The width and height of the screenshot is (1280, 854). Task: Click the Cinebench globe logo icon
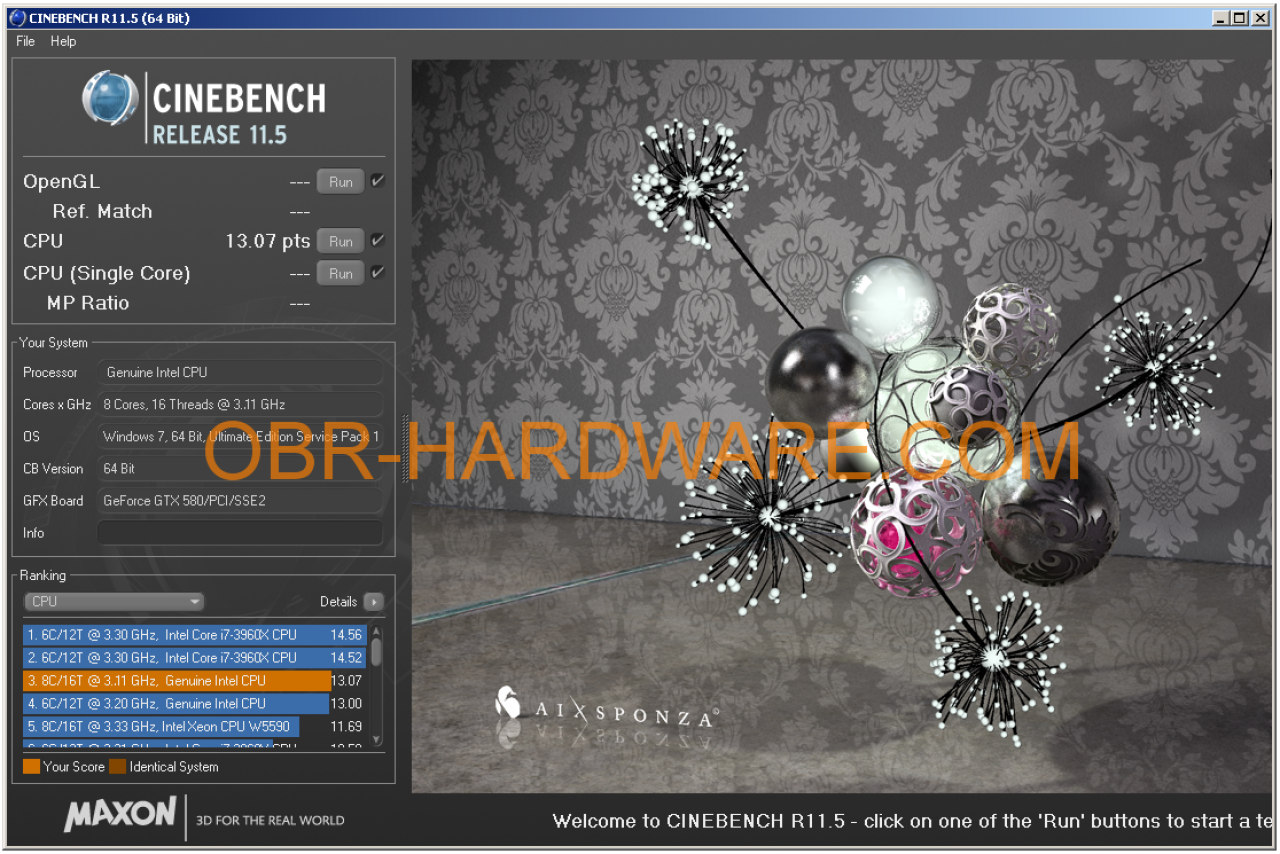[x=110, y=98]
